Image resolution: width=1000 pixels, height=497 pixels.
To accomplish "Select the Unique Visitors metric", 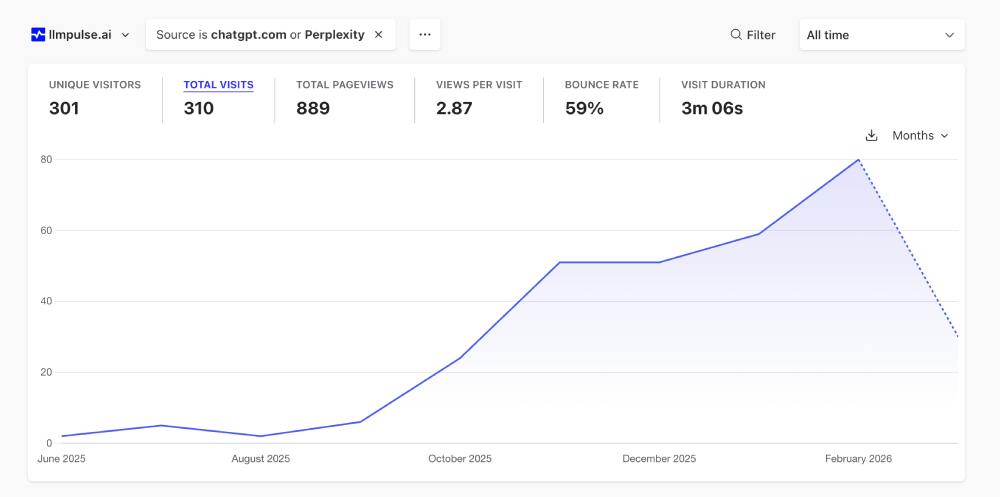I will pyautogui.click(x=95, y=96).
